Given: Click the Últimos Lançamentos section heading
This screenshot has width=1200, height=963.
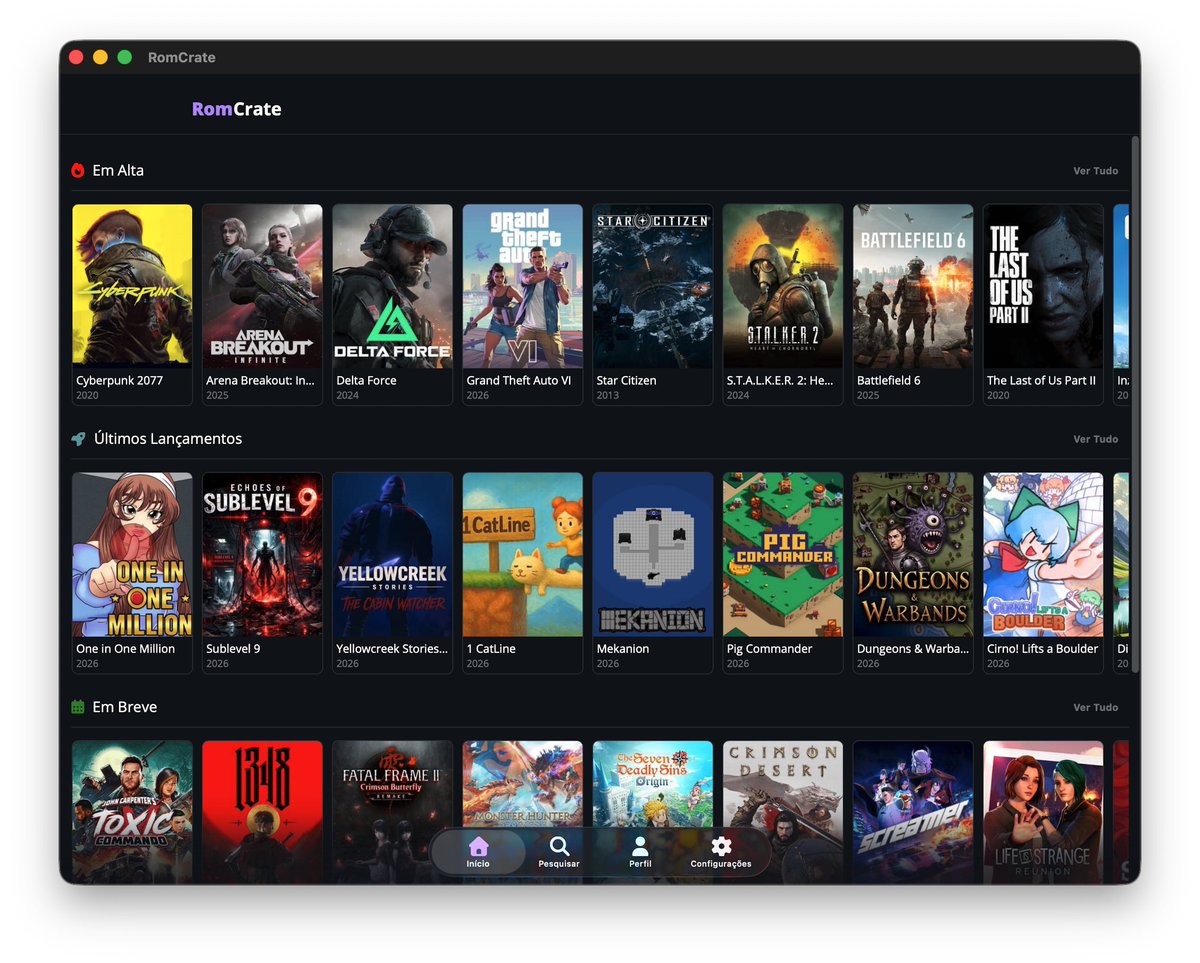Looking at the screenshot, I should [x=168, y=439].
